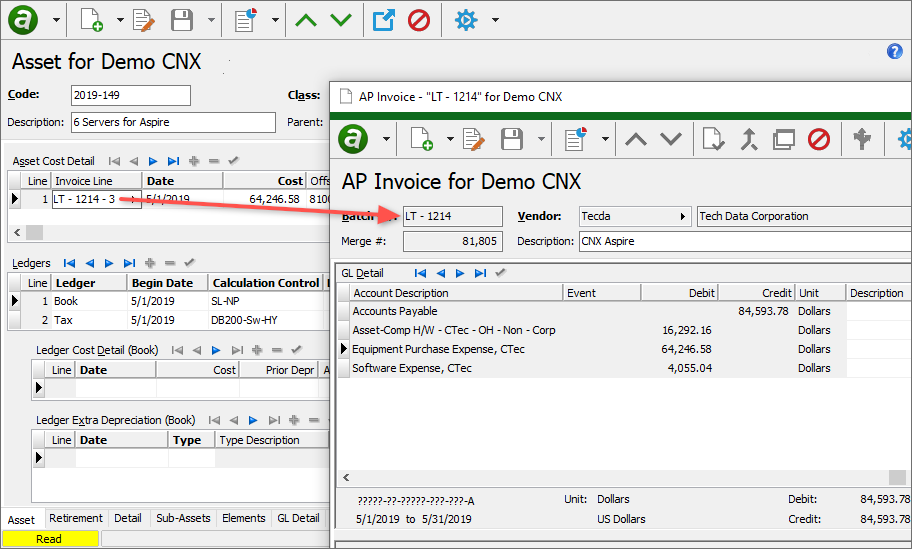The width and height of the screenshot is (912, 549).
Task: Click the blue help question mark icon
Action: (x=895, y=52)
